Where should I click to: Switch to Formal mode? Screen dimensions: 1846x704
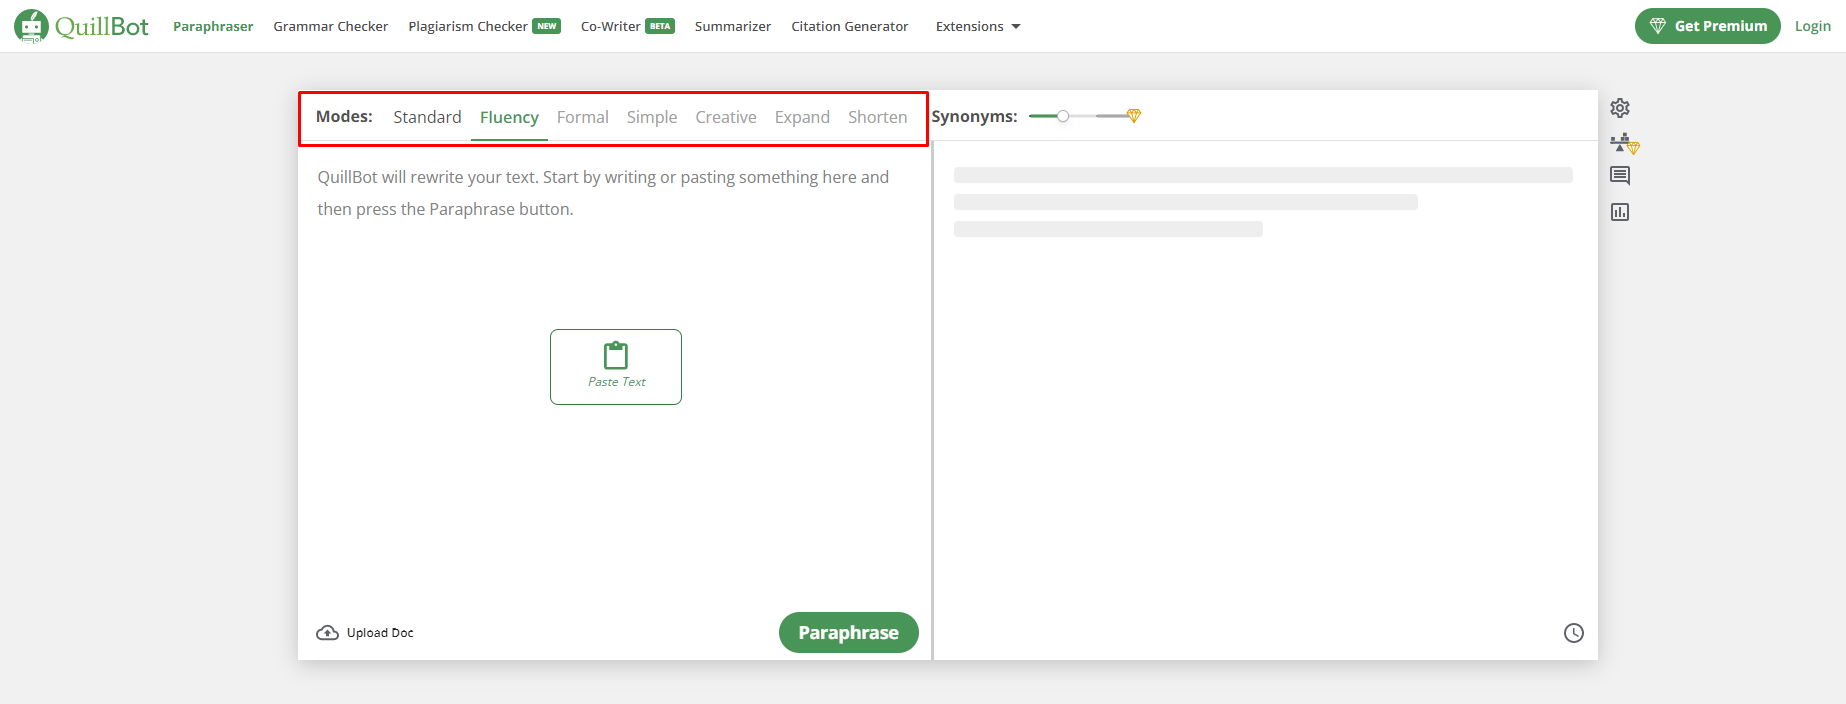pyautogui.click(x=583, y=117)
